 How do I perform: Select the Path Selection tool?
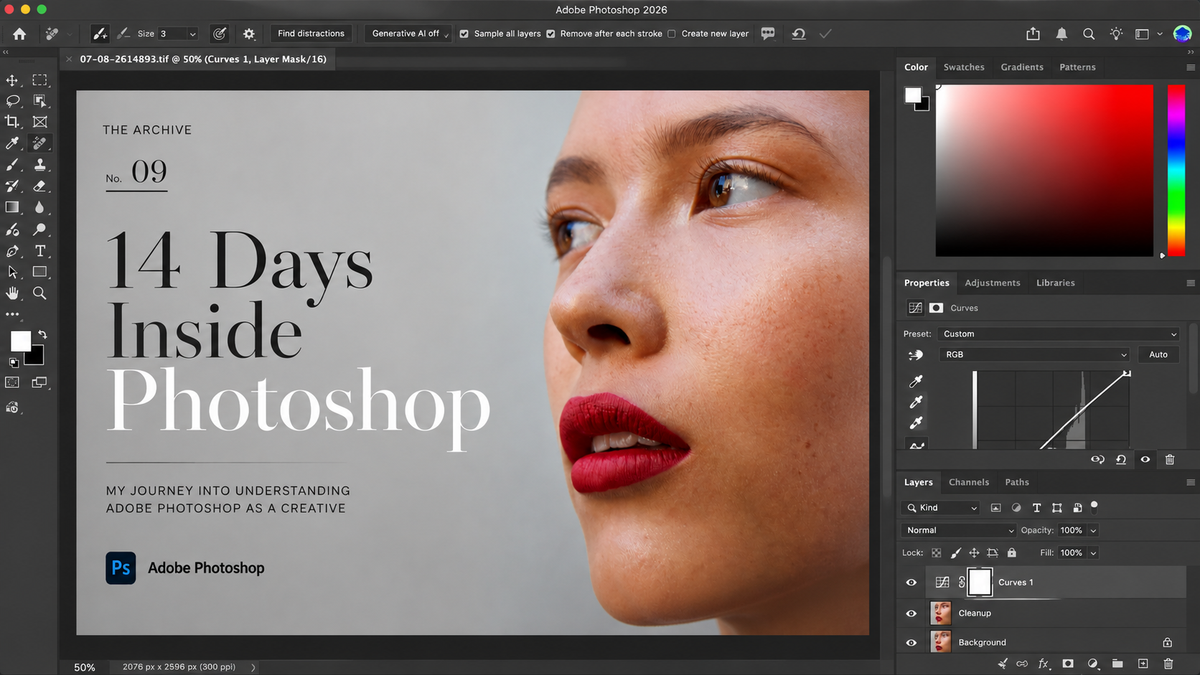pos(13,272)
